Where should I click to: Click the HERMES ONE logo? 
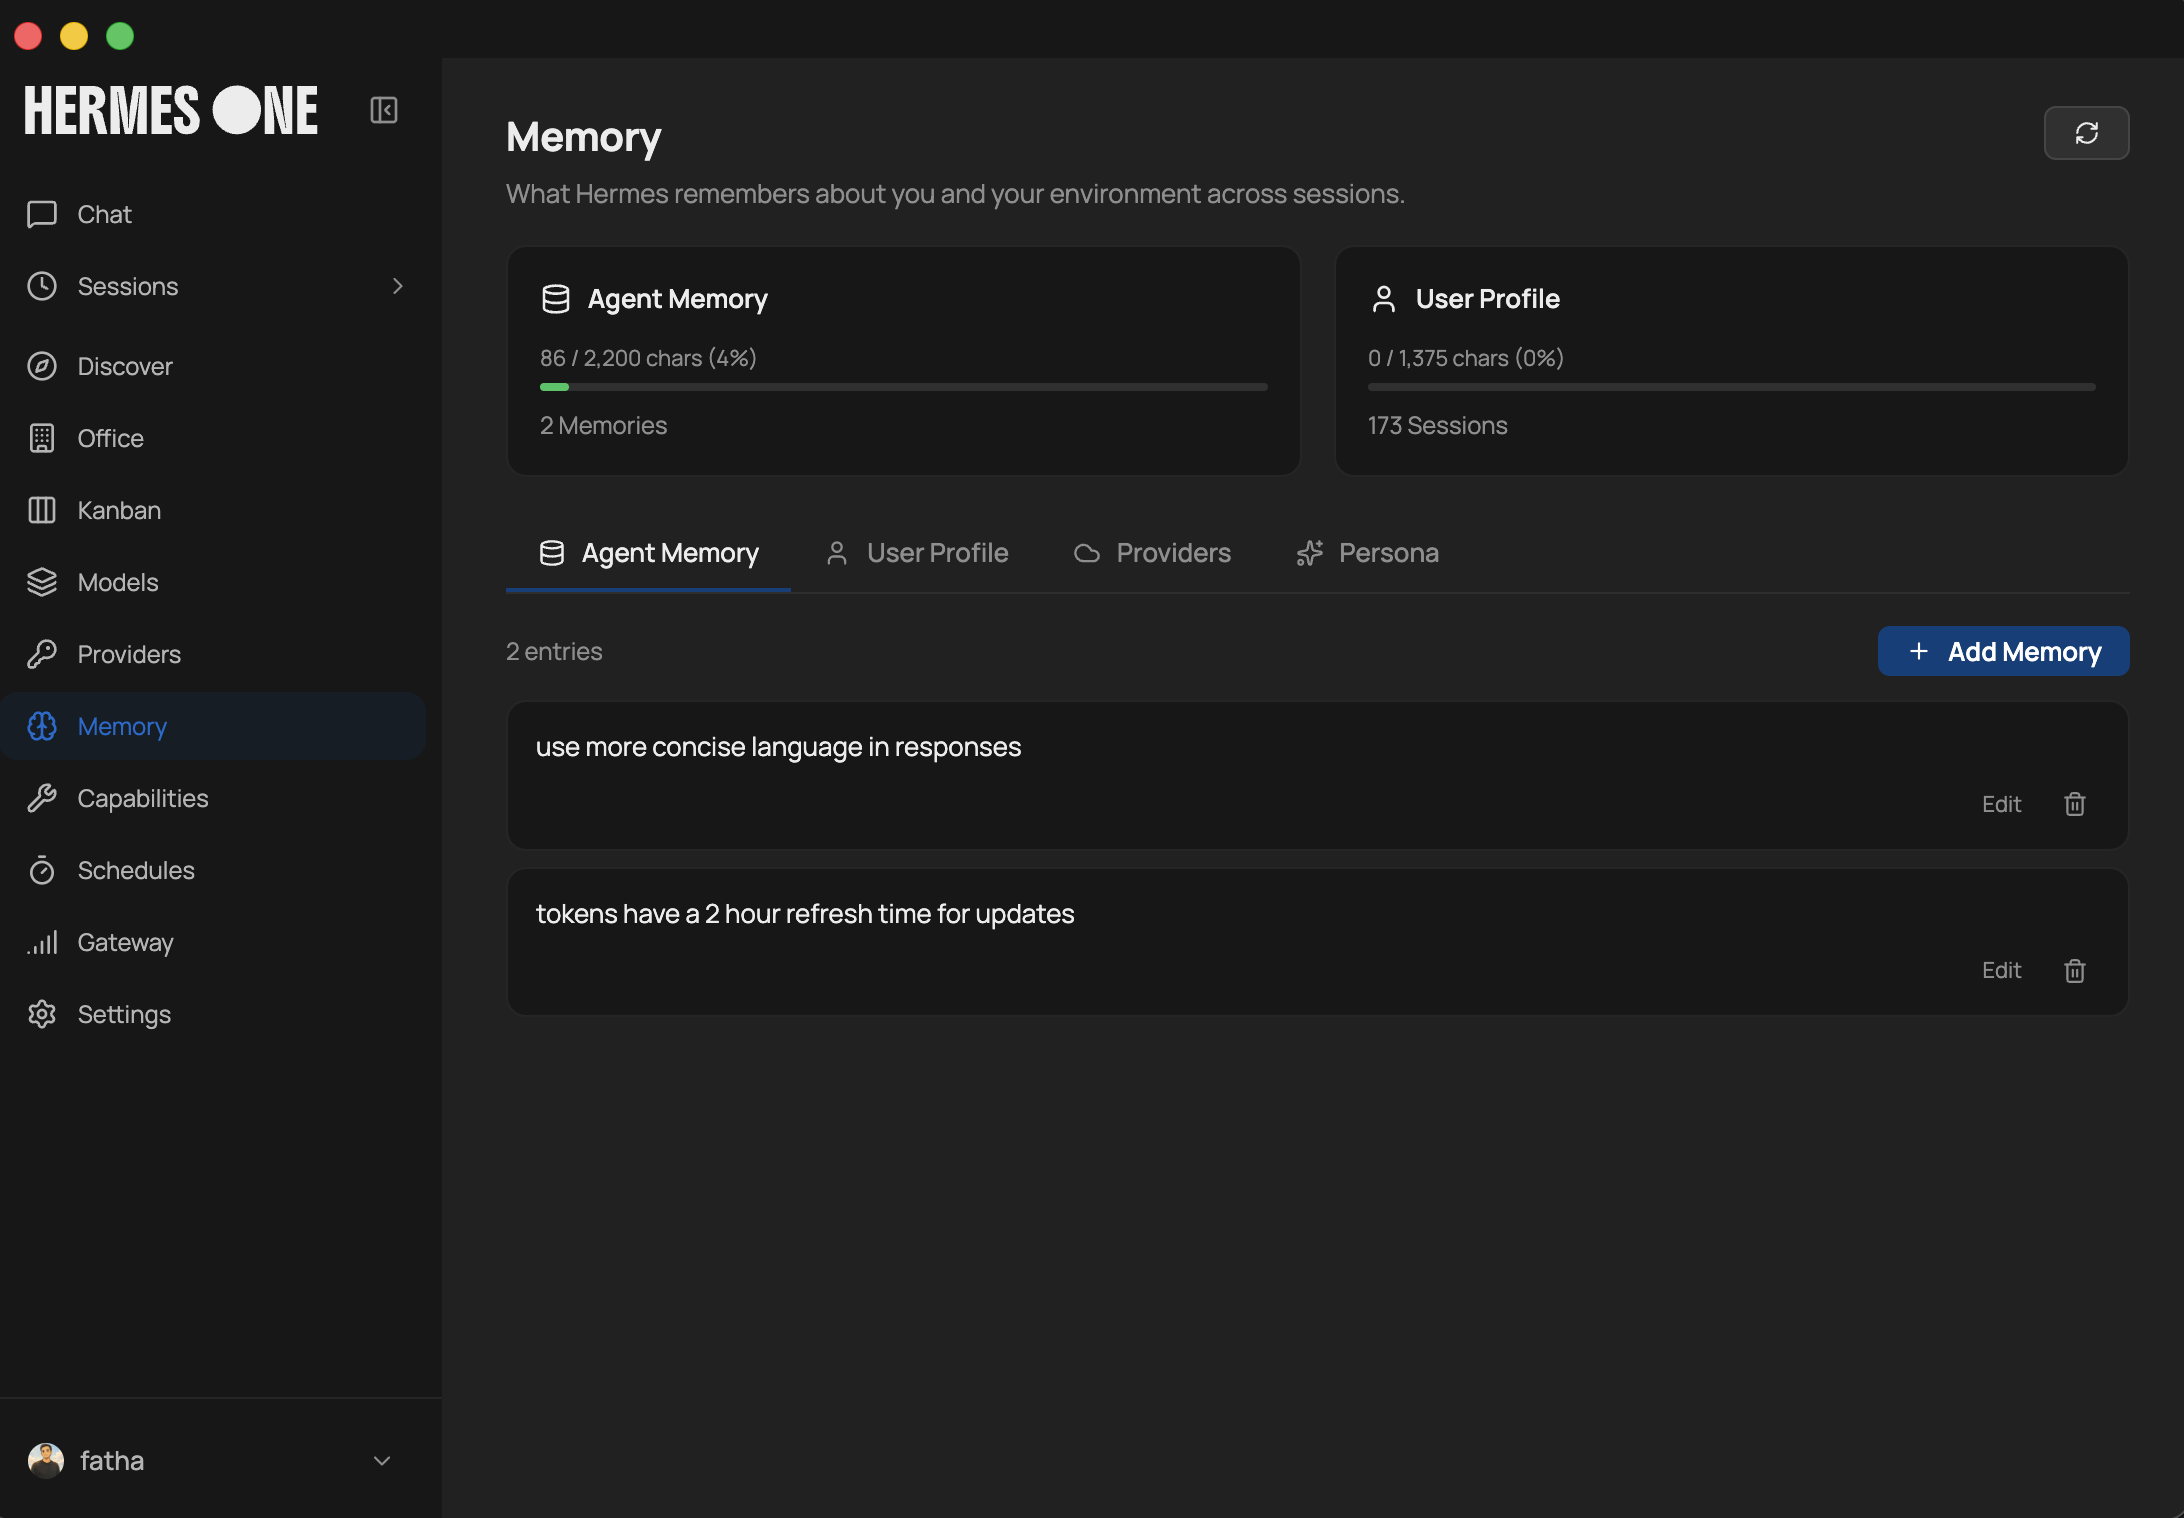pos(171,110)
